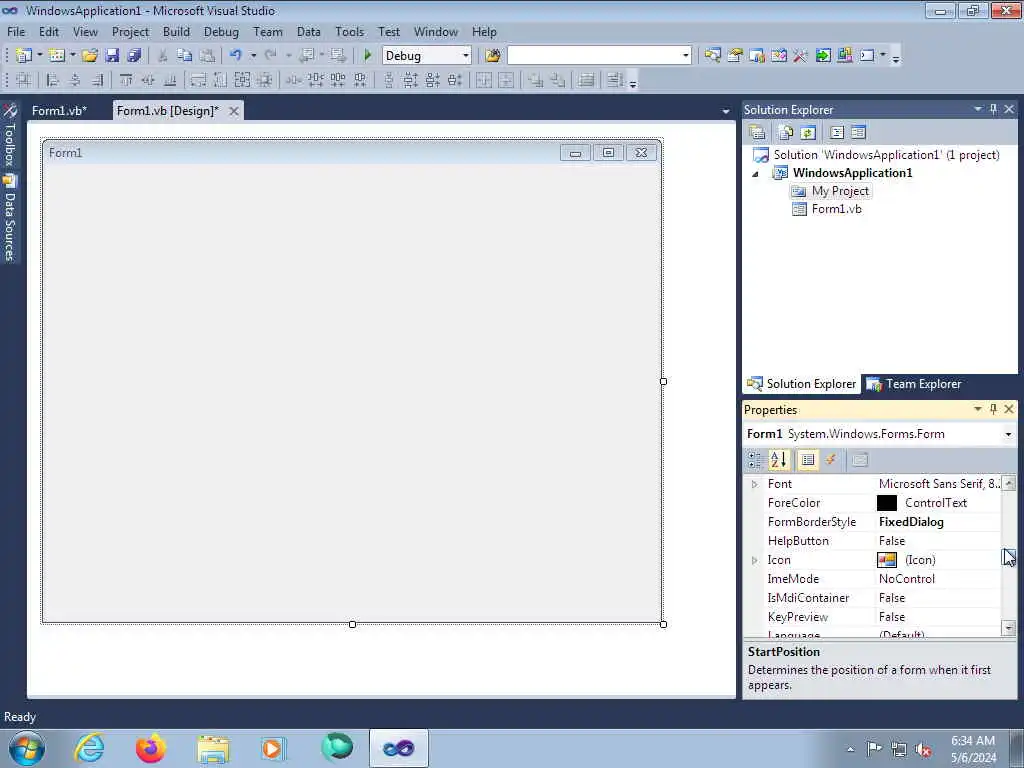The height and width of the screenshot is (768, 1024).
Task: Click the Find in Files icon
Action: coord(492,56)
